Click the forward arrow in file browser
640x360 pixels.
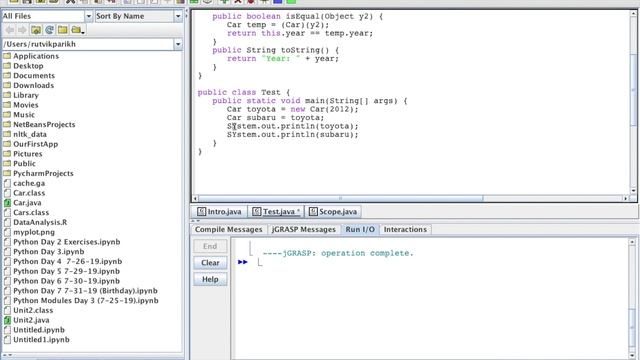(22, 30)
